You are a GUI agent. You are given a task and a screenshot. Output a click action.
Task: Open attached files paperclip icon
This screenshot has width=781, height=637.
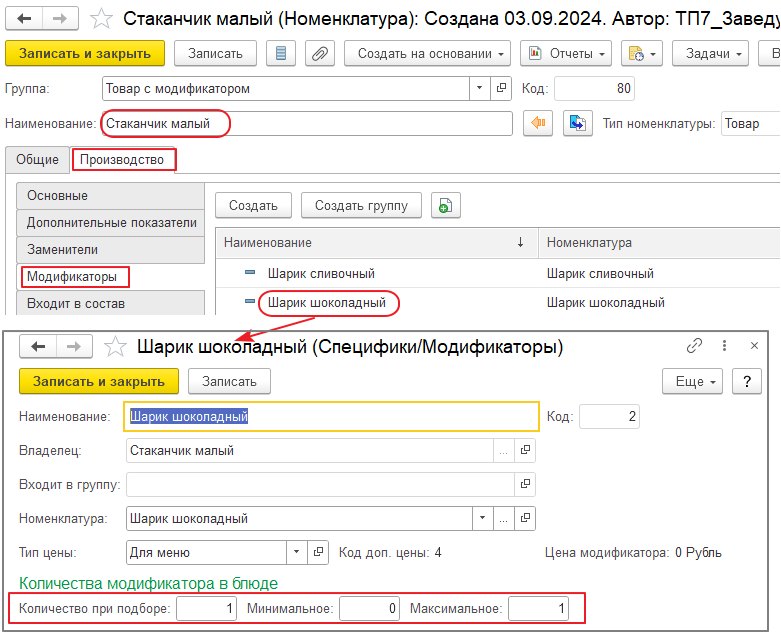coord(320,53)
